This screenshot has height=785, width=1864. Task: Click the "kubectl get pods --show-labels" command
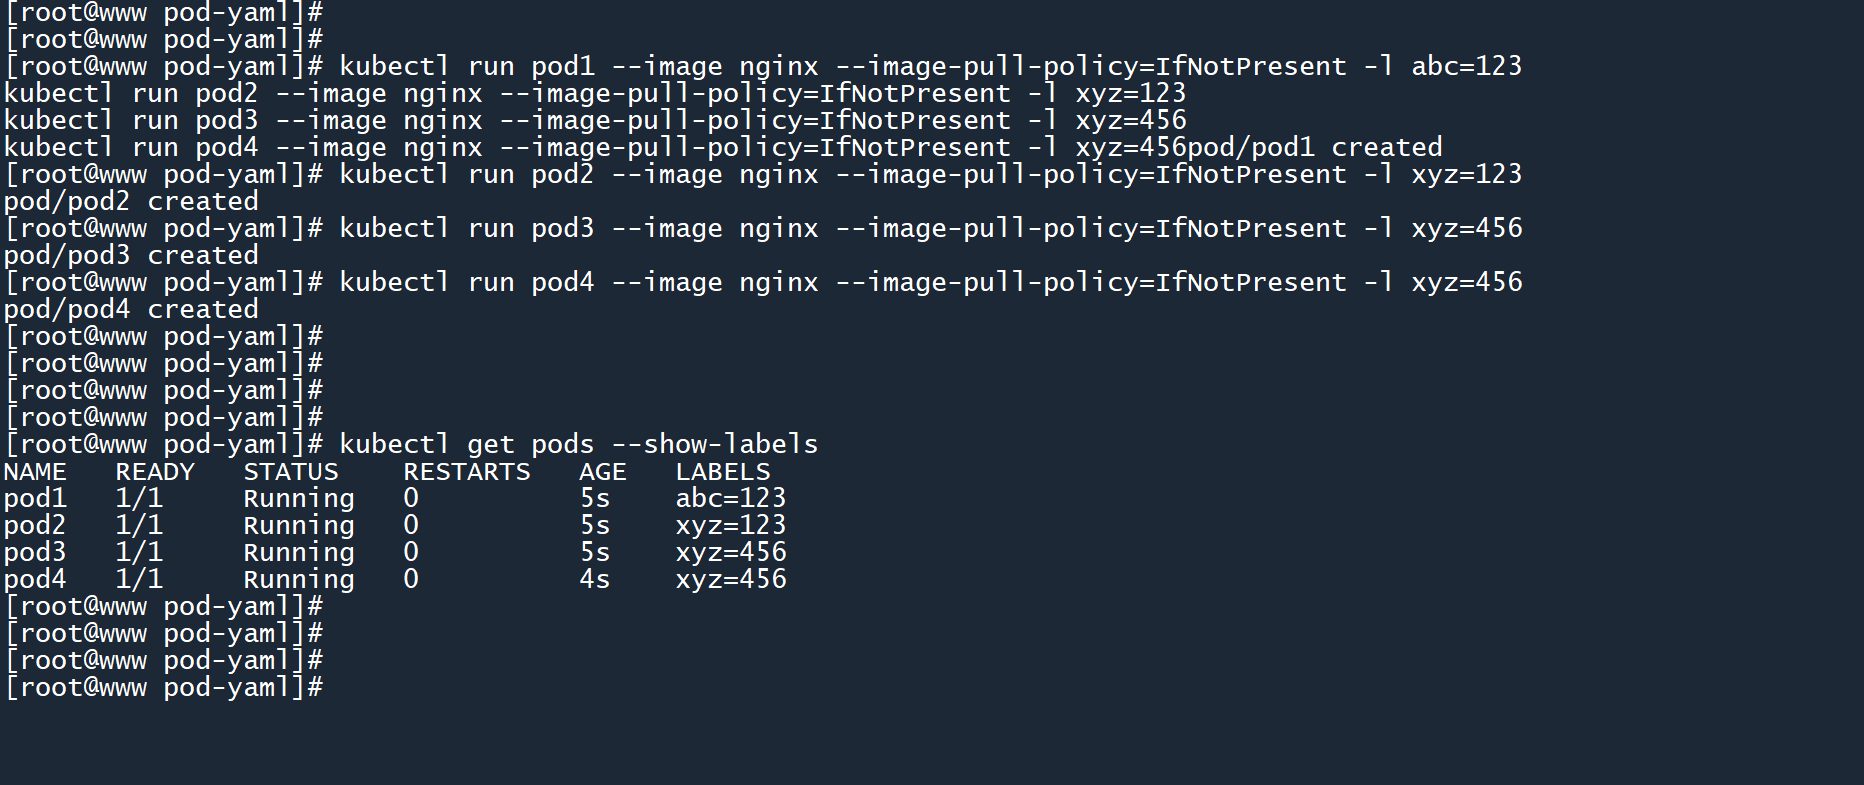[x=578, y=445]
